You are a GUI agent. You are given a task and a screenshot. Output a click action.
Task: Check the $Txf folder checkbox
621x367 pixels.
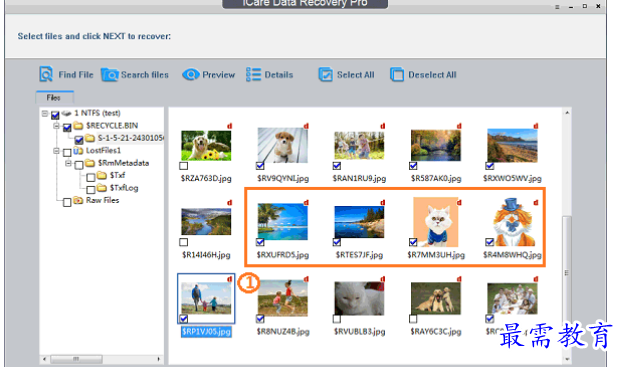point(91,177)
